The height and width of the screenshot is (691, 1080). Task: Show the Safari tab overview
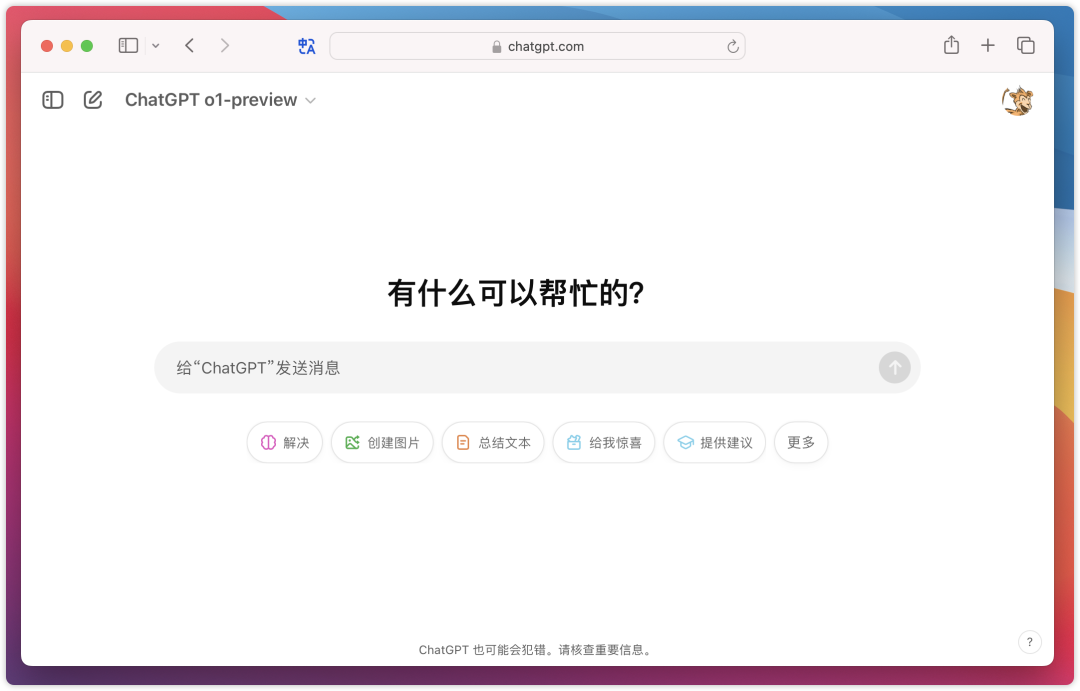[x=1026, y=45]
